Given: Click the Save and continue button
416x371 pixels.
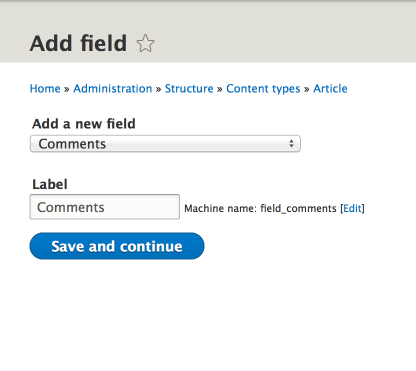Looking at the screenshot, I should coord(117,246).
